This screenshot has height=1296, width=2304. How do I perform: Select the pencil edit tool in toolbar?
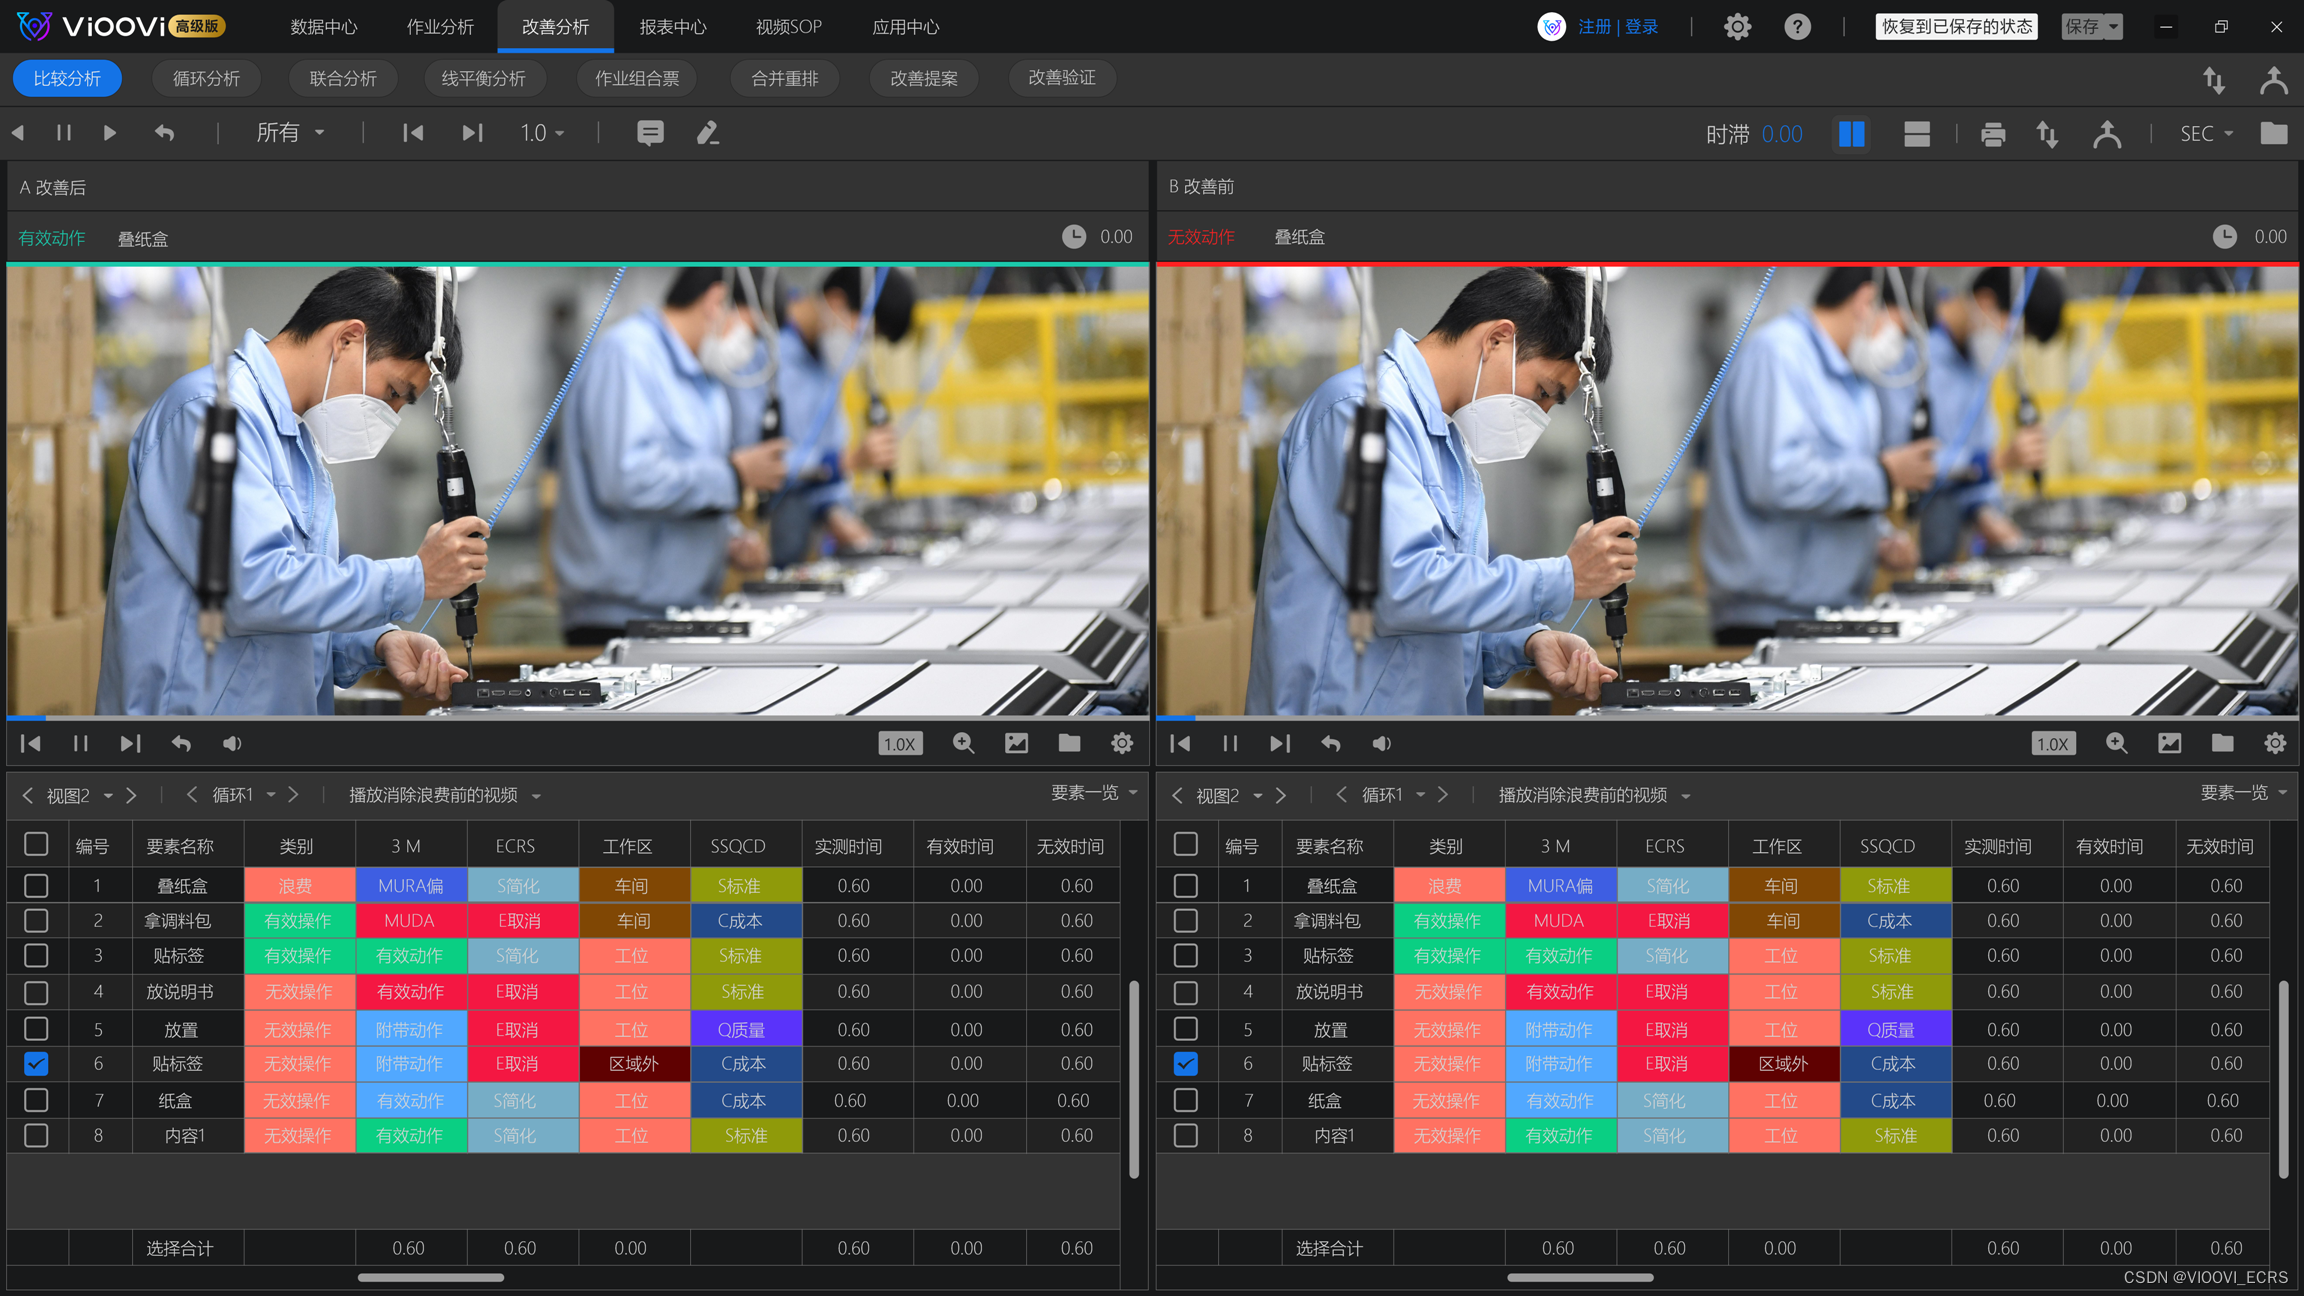(x=708, y=133)
